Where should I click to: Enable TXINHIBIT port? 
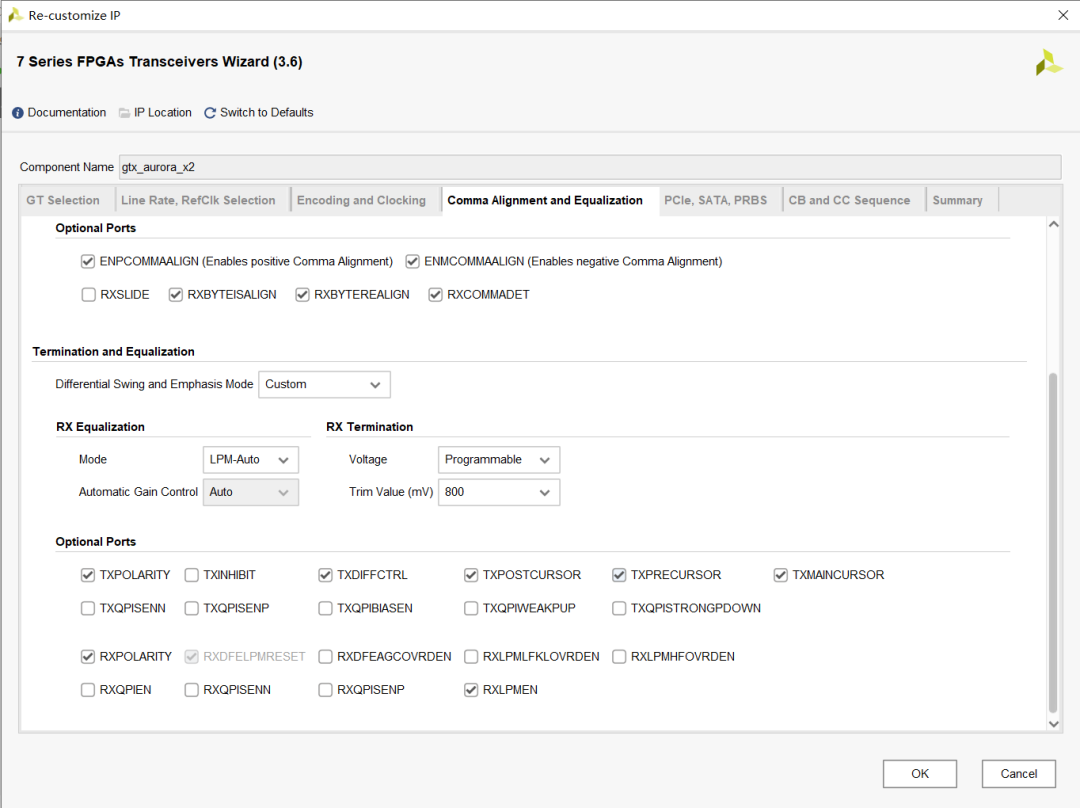[191, 575]
